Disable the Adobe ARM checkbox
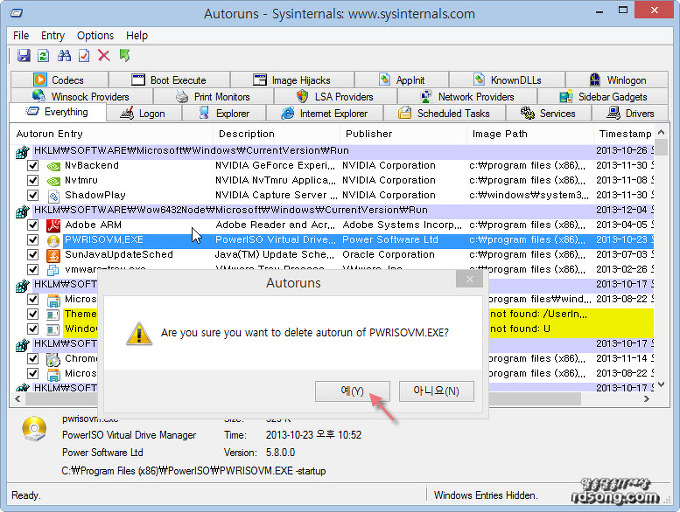The height and width of the screenshot is (512, 680). 33,225
